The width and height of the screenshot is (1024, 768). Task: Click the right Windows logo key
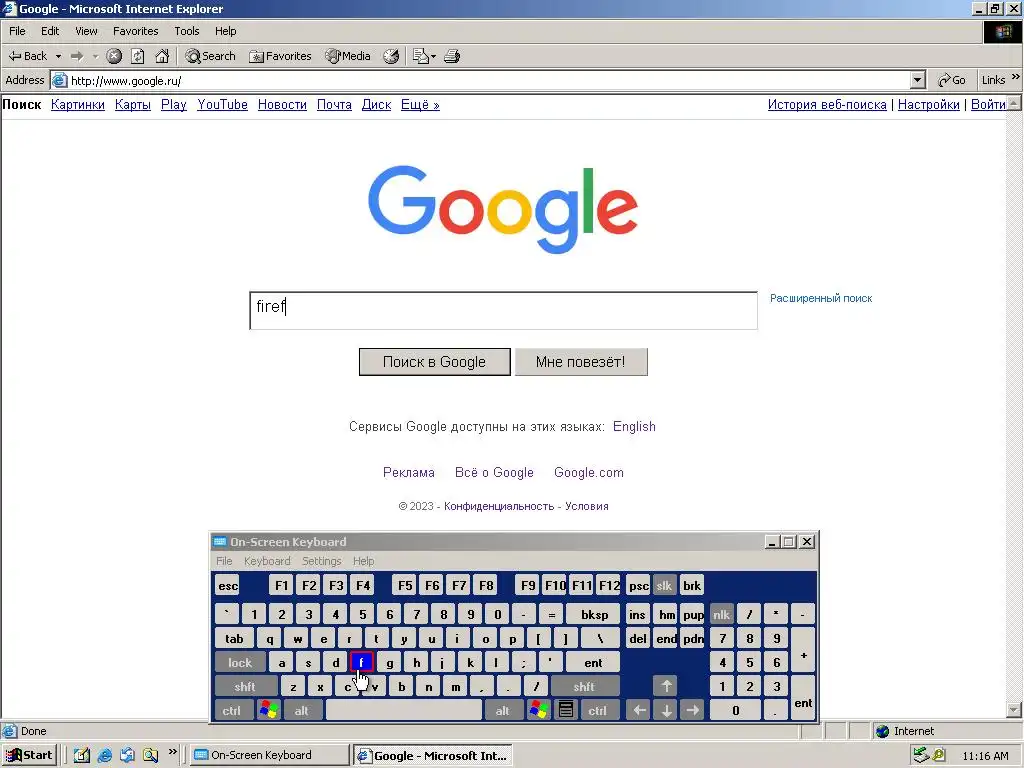(538, 711)
